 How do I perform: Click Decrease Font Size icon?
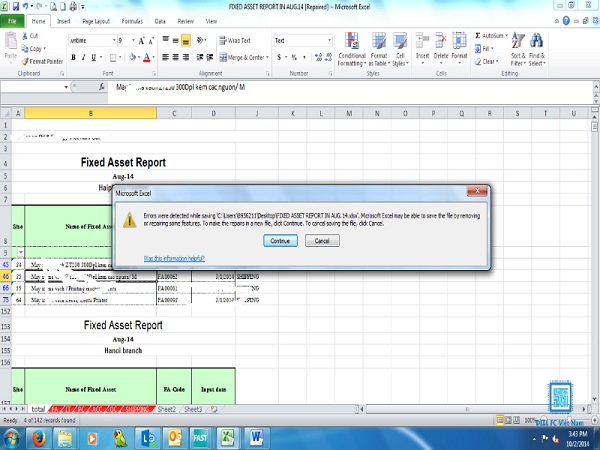coord(151,41)
